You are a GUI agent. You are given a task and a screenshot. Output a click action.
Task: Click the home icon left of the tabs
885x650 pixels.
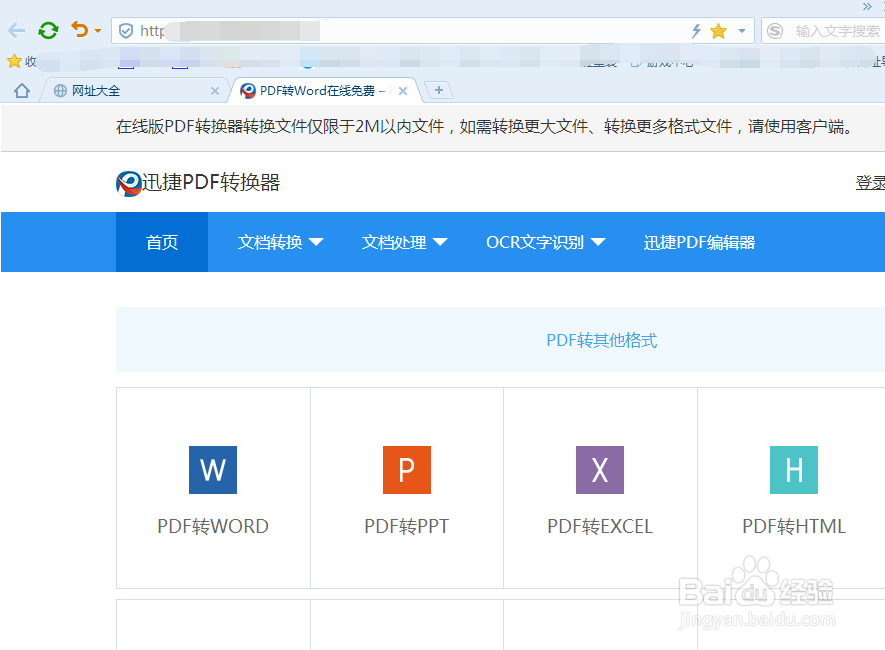(19, 90)
